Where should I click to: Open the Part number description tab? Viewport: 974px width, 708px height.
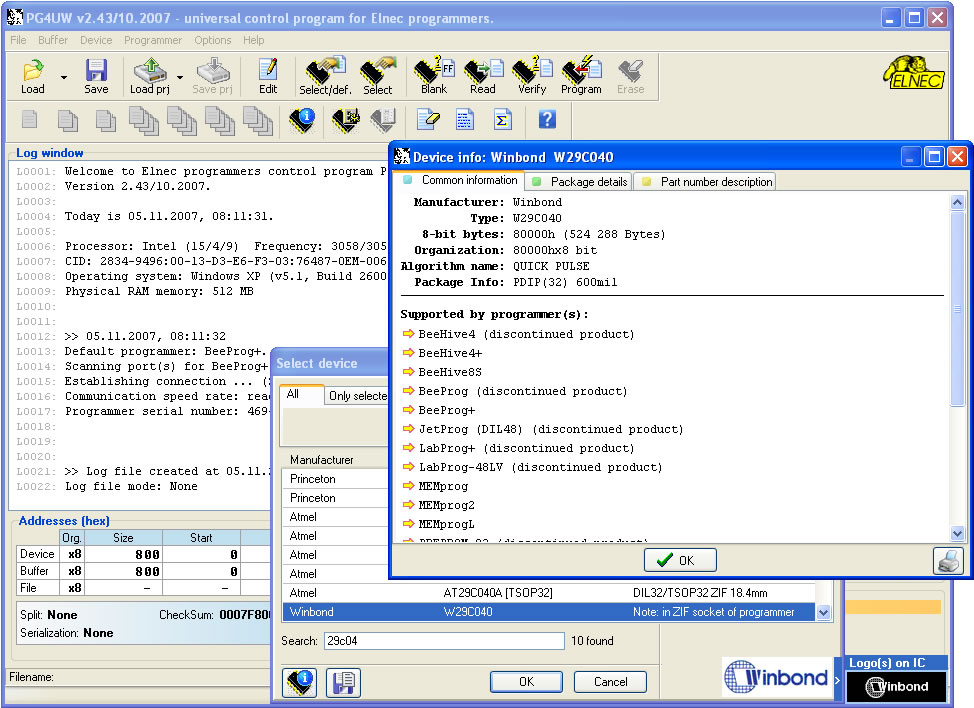pyautogui.click(x=706, y=181)
